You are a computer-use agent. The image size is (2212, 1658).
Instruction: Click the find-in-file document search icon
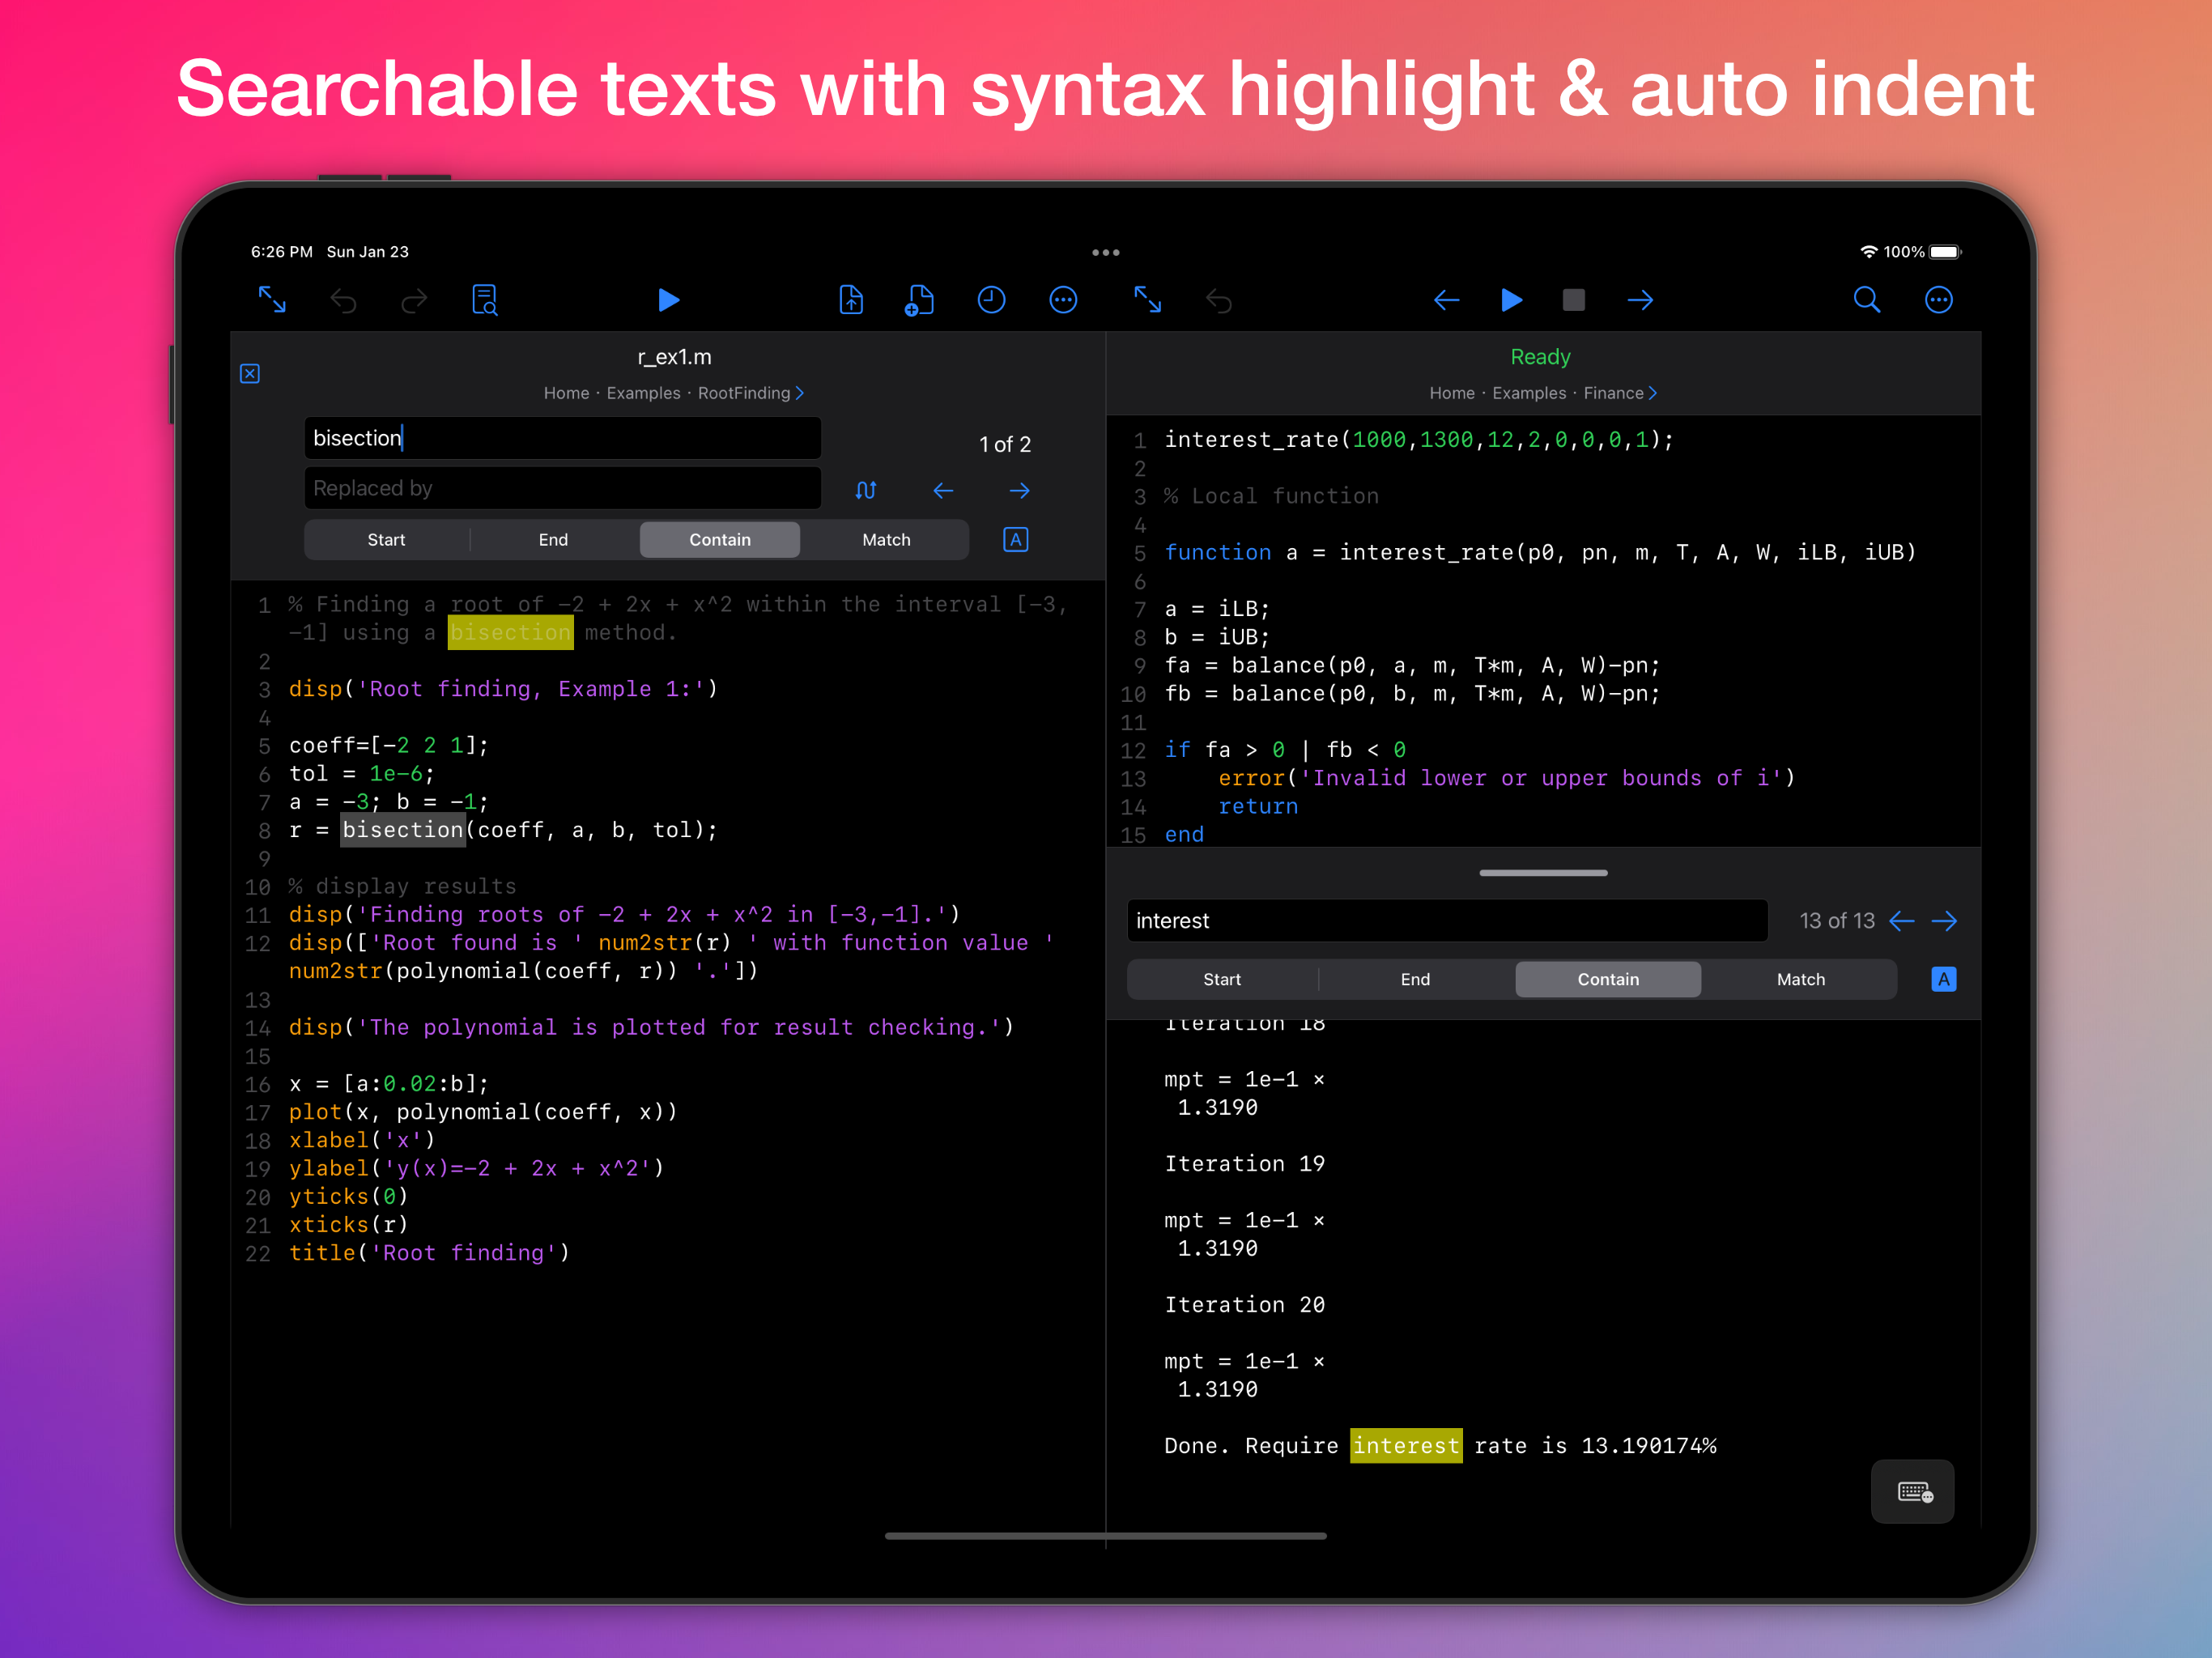(x=485, y=300)
